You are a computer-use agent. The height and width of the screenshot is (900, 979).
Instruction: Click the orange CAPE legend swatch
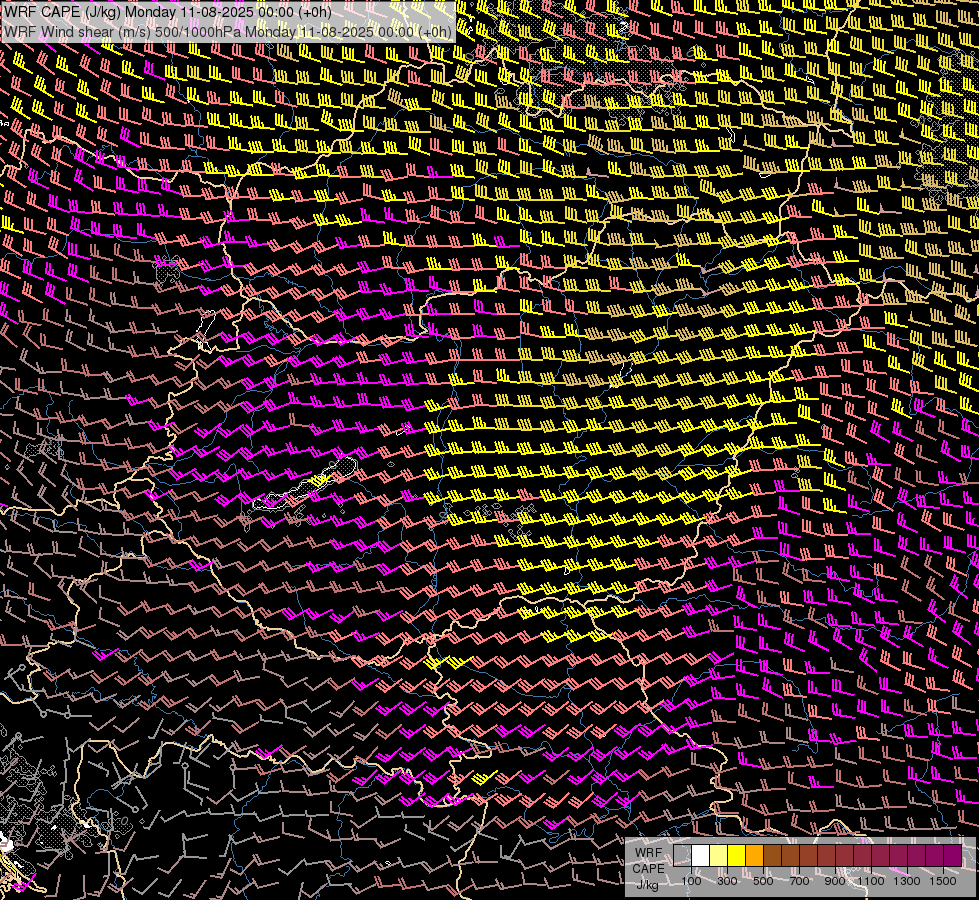pyautogui.click(x=754, y=855)
